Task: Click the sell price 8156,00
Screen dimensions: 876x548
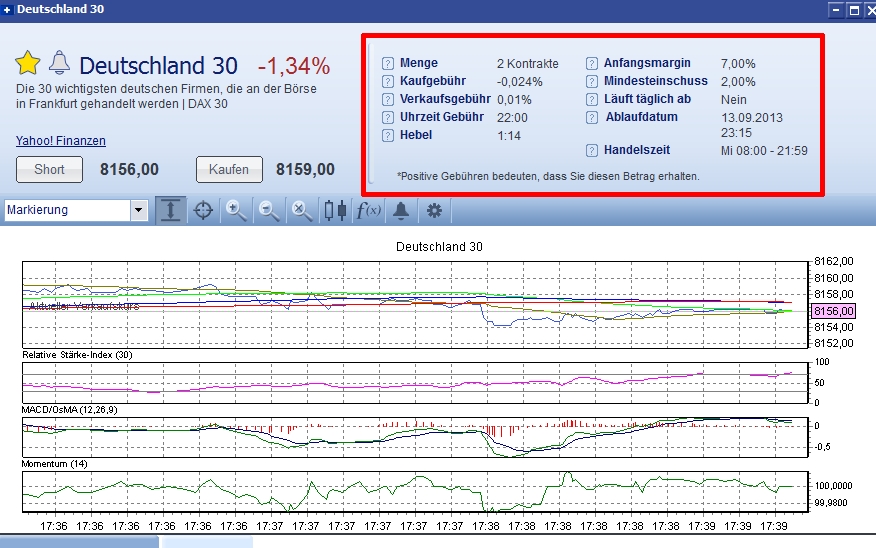Action: [129, 169]
